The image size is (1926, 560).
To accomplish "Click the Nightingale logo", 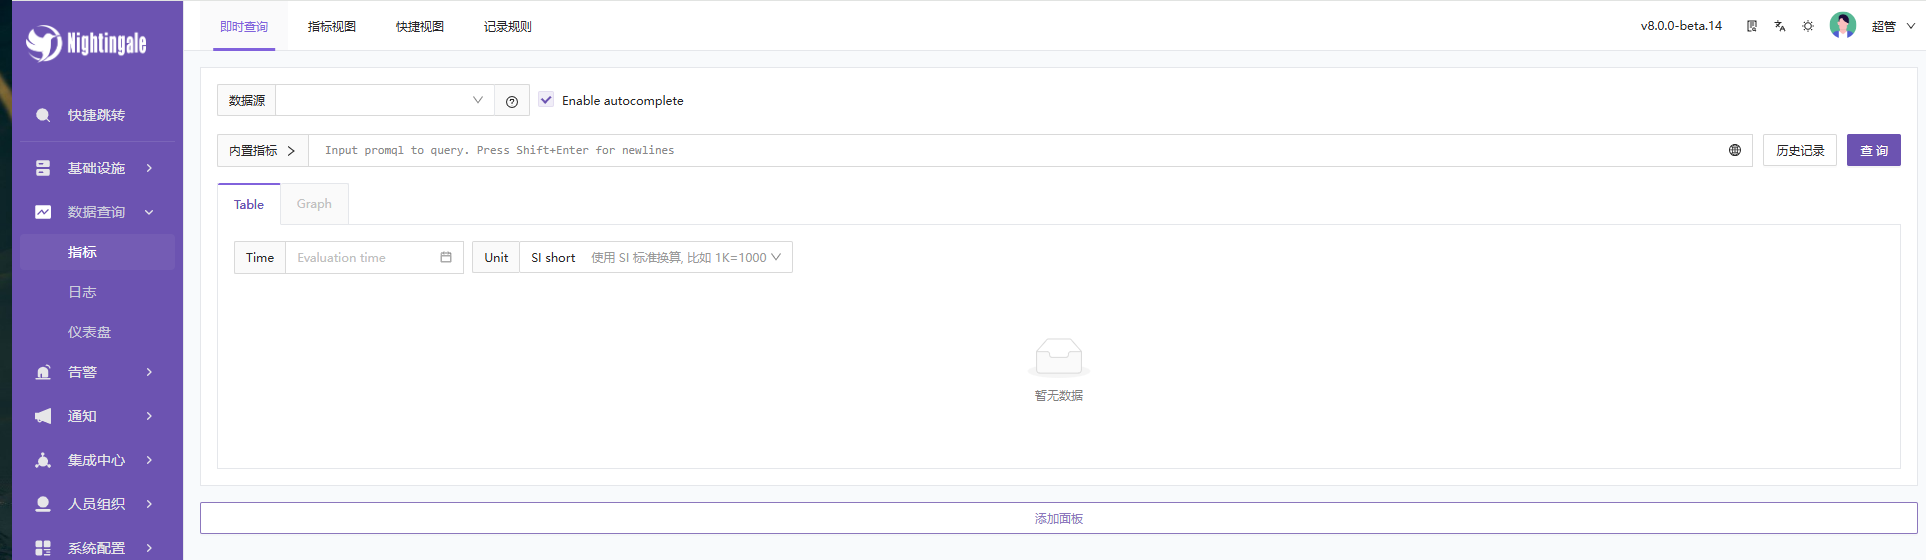I will coord(86,43).
